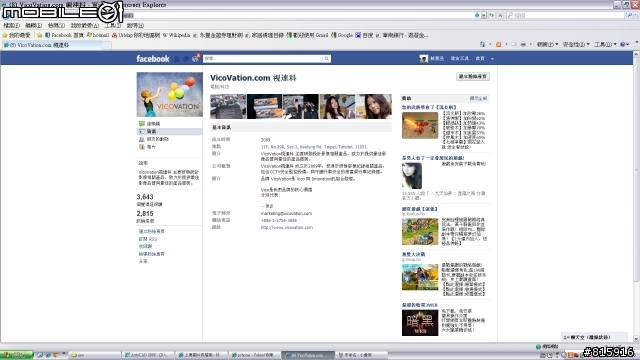Click the Facebook logo in the blue bar
Image resolution: width=640 pixels, height=360 pixels.
click(x=153, y=59)
